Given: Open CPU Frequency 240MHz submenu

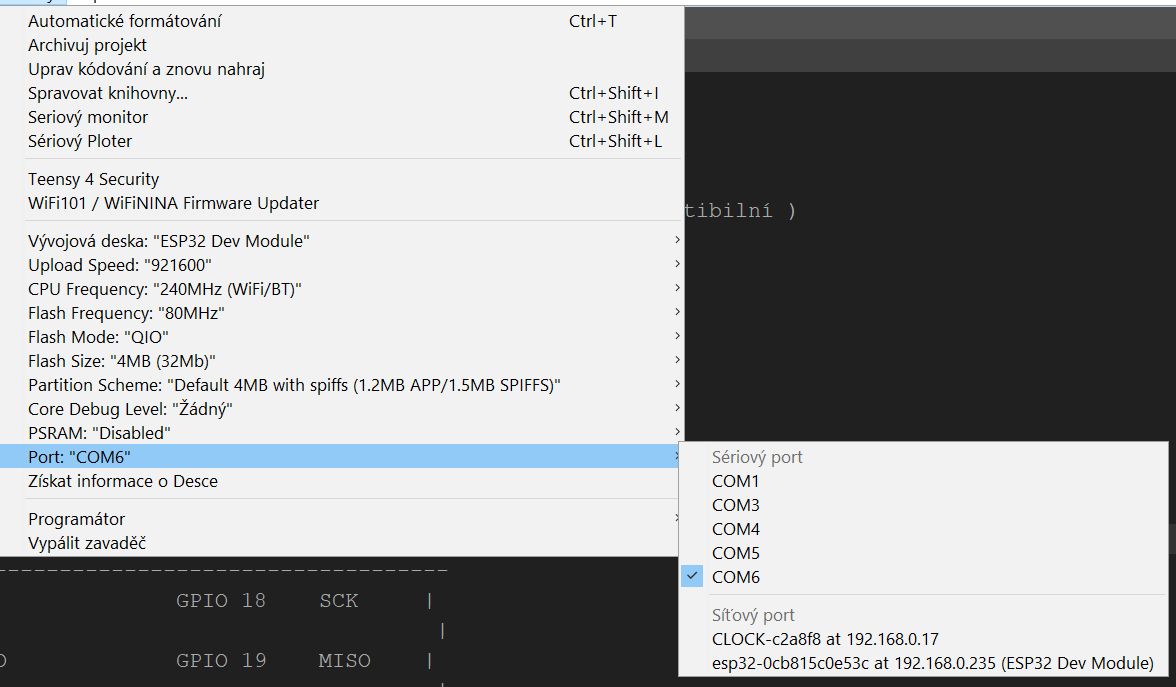Looking at the screenshot, I should coord(165,289).
